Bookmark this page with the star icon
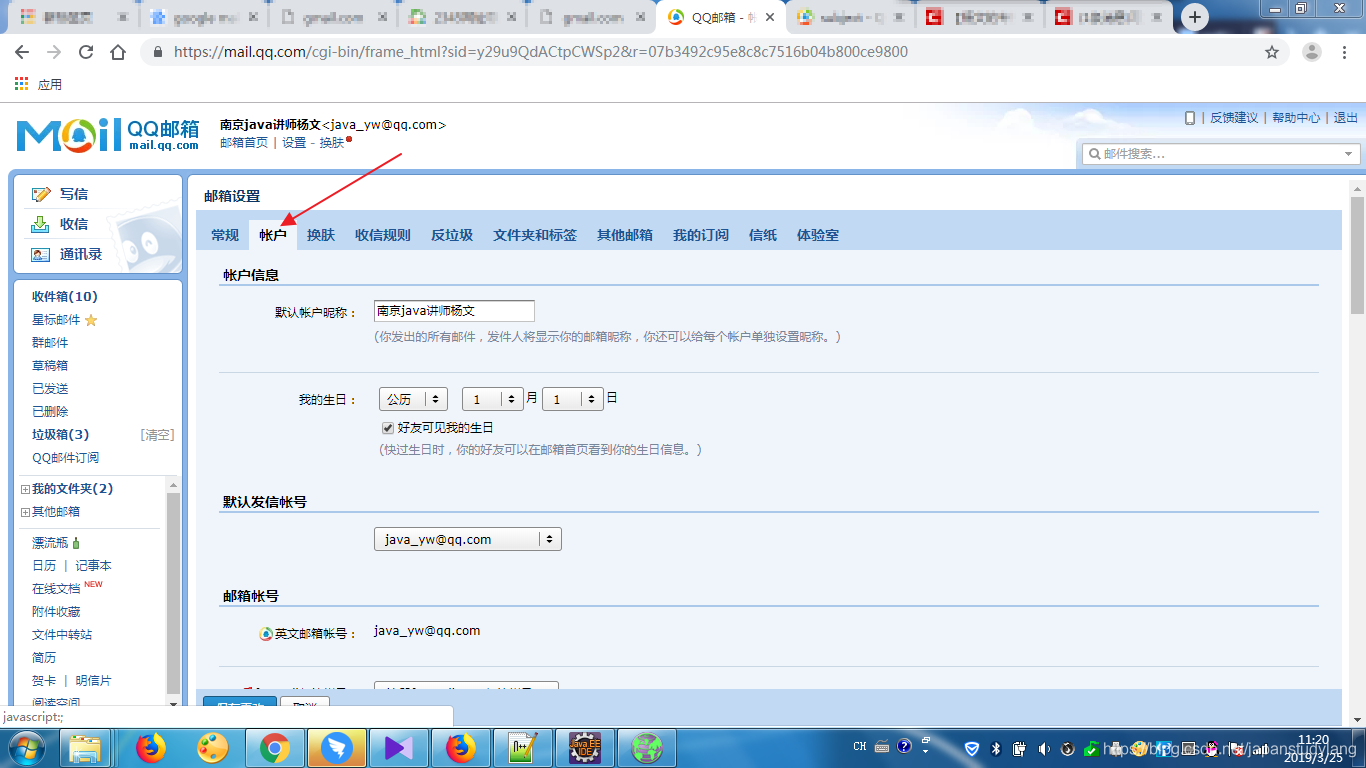Viewport: 1366px width, 768px height. pyautogui.click(x=1272, y=52)
